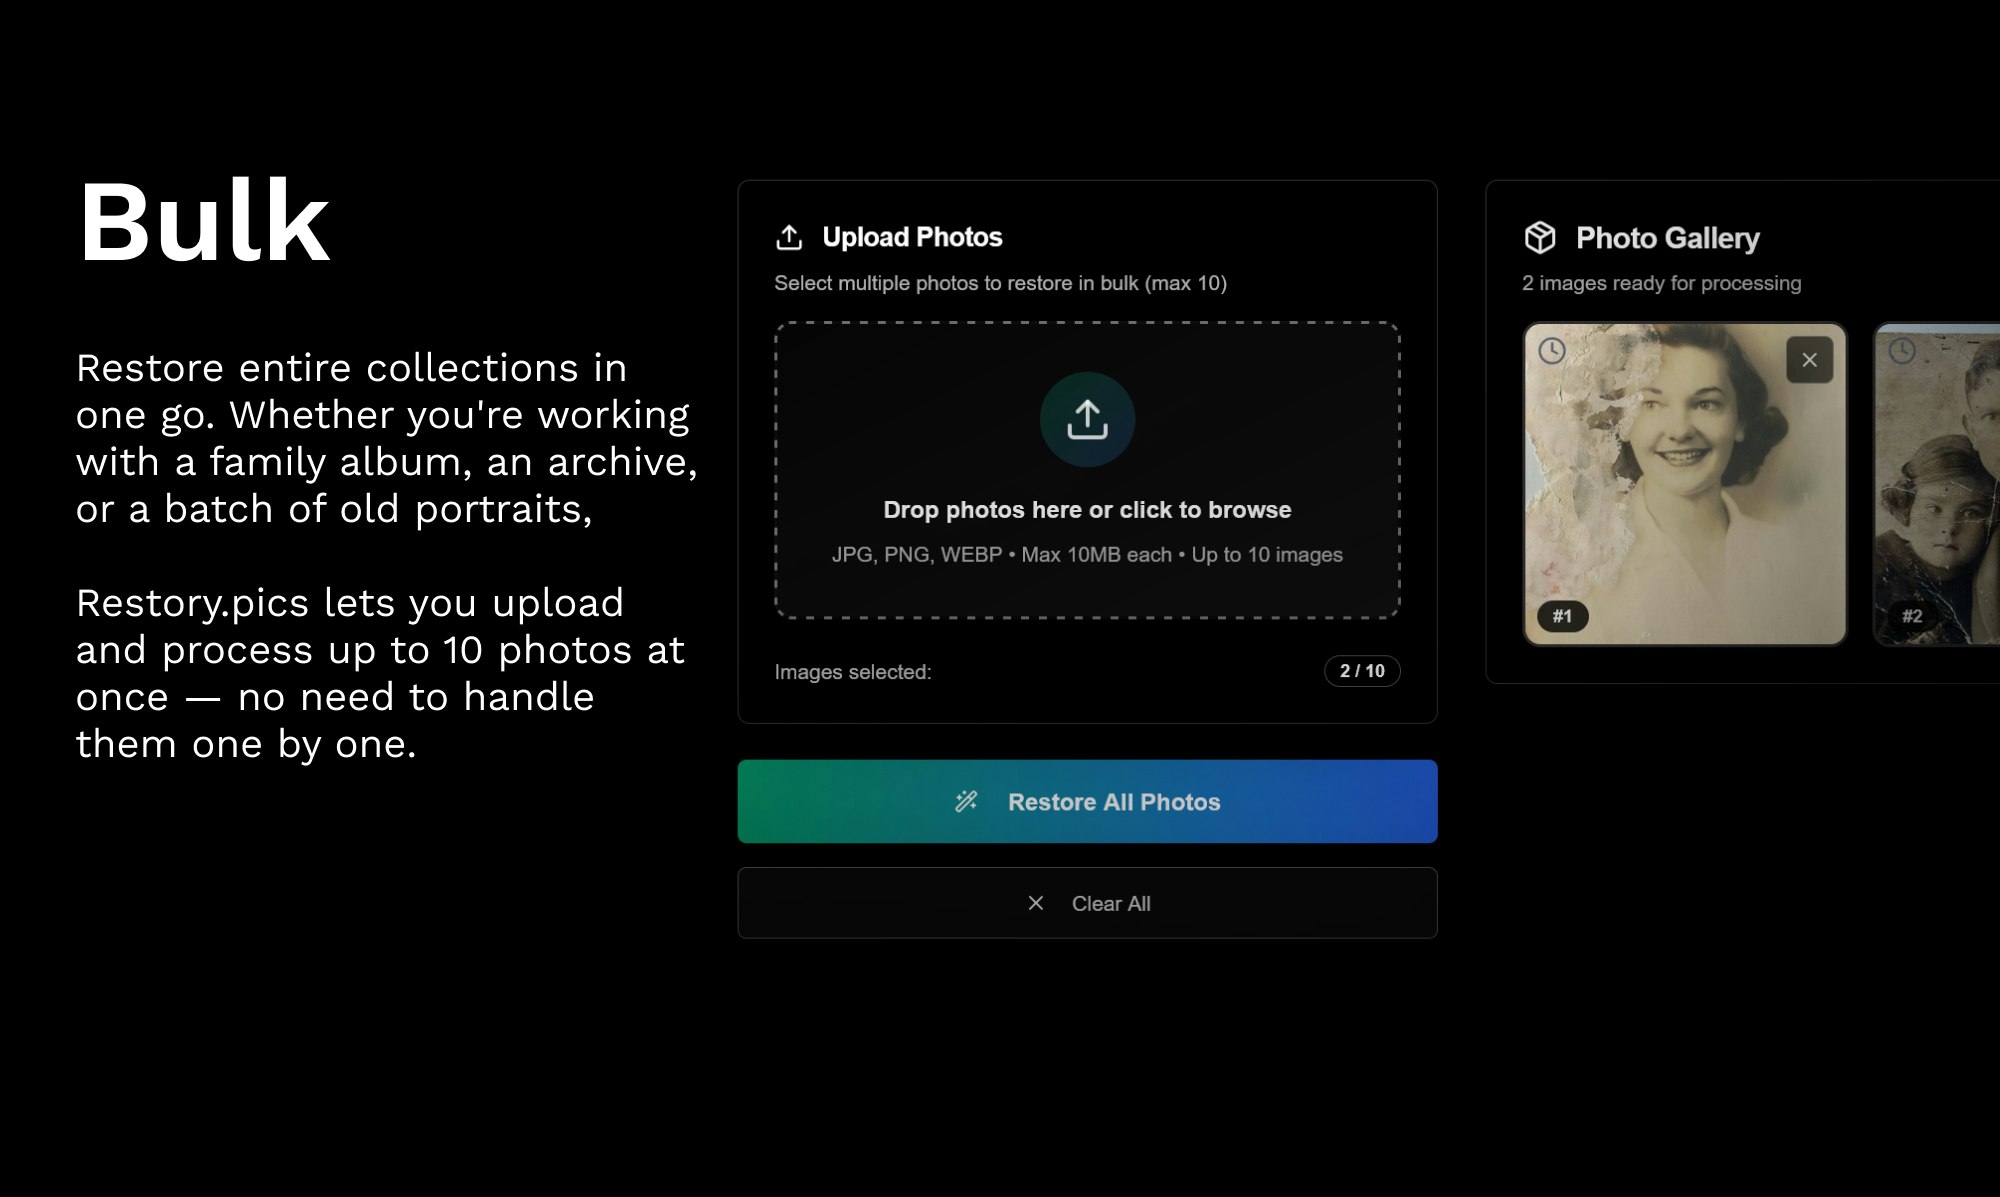This screenshot has width=2000, height=1197.
Task: Open file browser via drop photos area
Action: pyautogui.click(x=1087, y=470)
